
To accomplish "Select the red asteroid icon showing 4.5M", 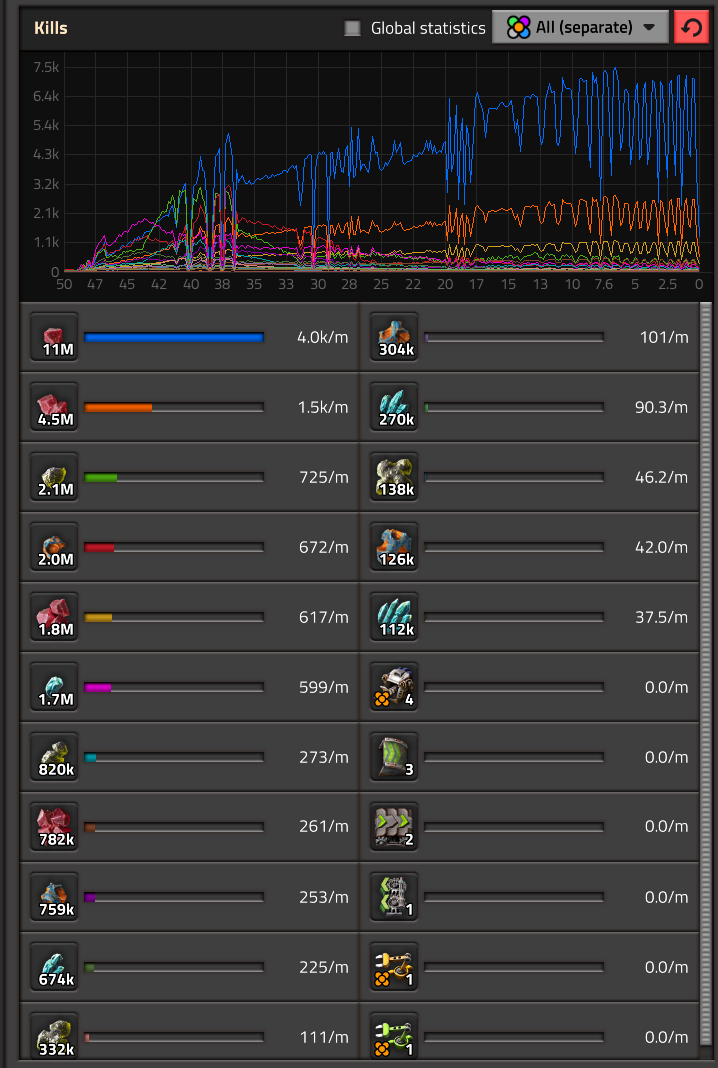I will [55, 407].
